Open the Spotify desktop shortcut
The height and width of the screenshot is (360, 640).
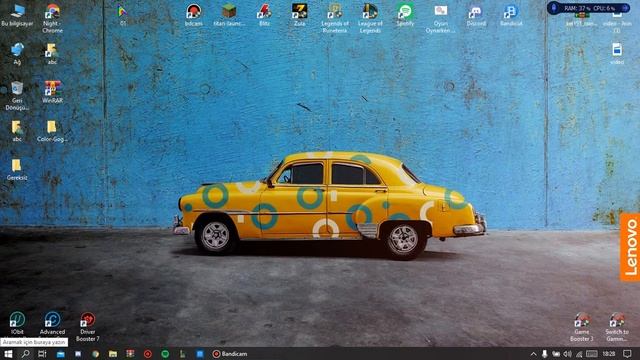[x=405, y=16]
